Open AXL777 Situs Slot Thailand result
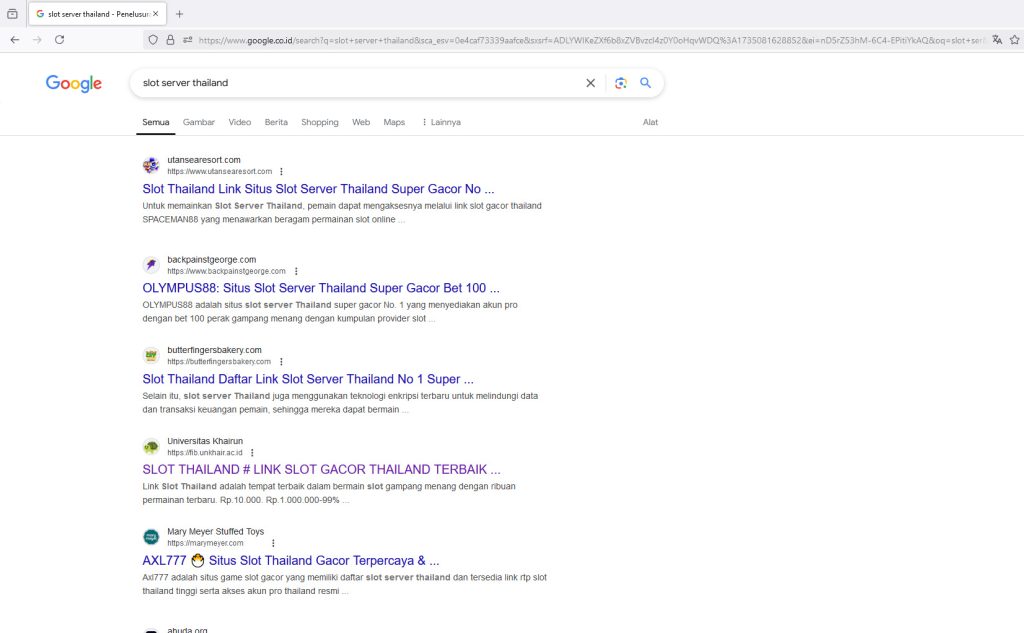 tap(291, 560)
